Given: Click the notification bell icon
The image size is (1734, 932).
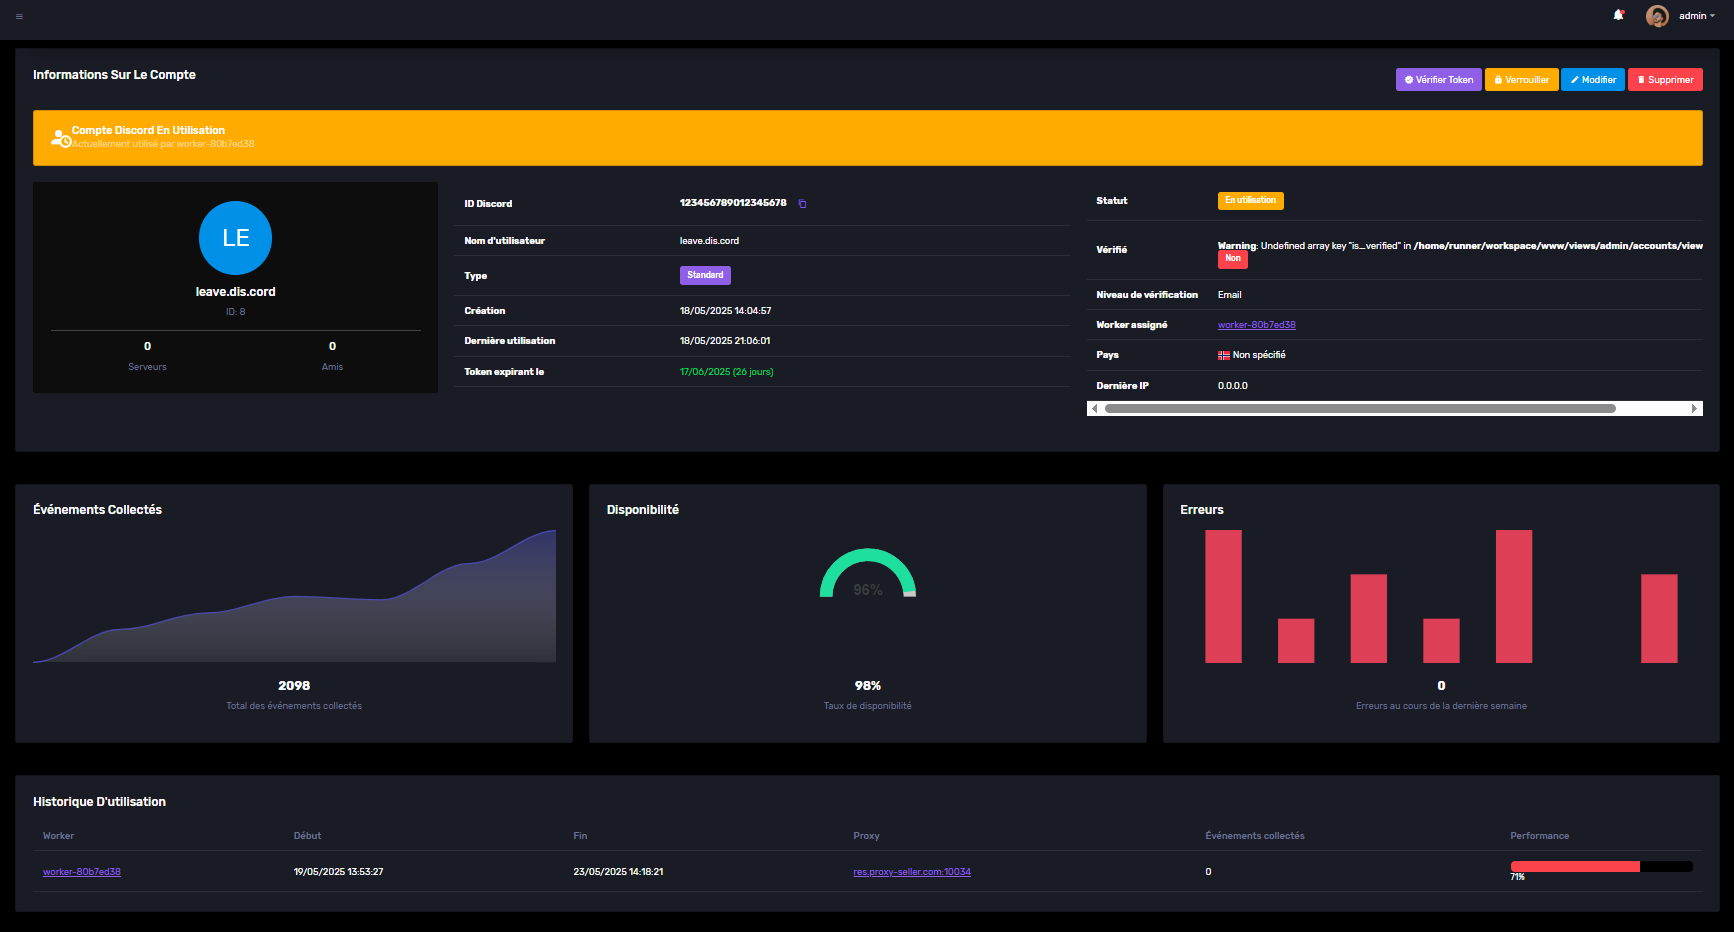Looking at the screenshot, I should pyautogui.click(x=1619, y=15).
